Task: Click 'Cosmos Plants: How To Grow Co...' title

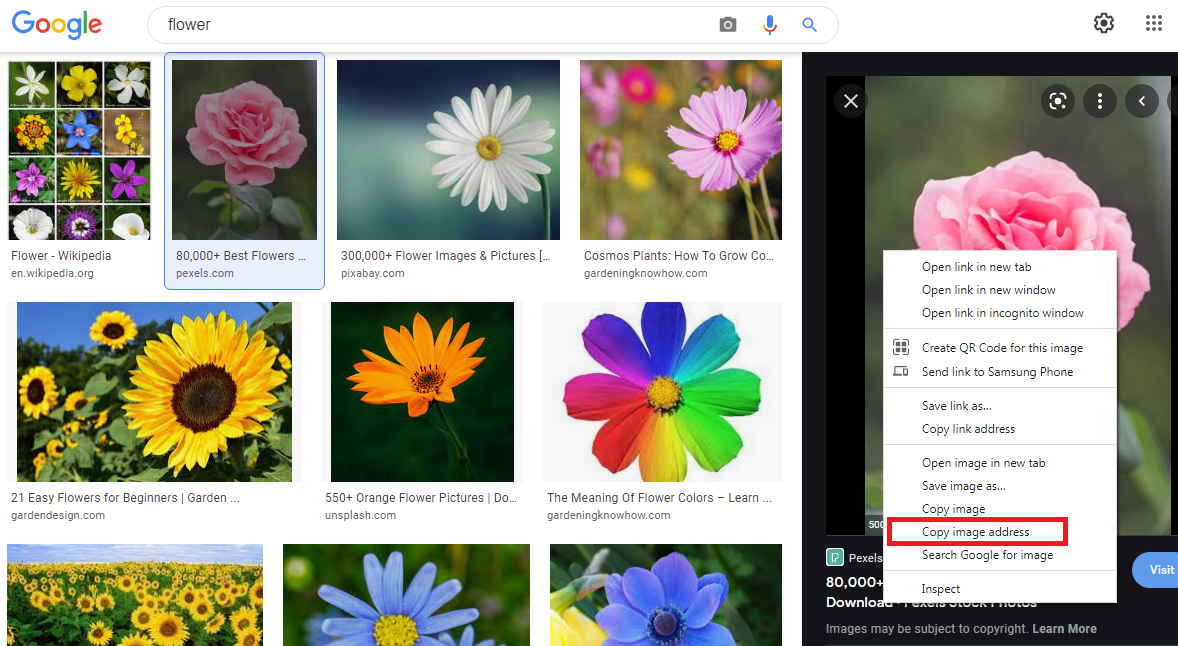Action: point(678,255)
